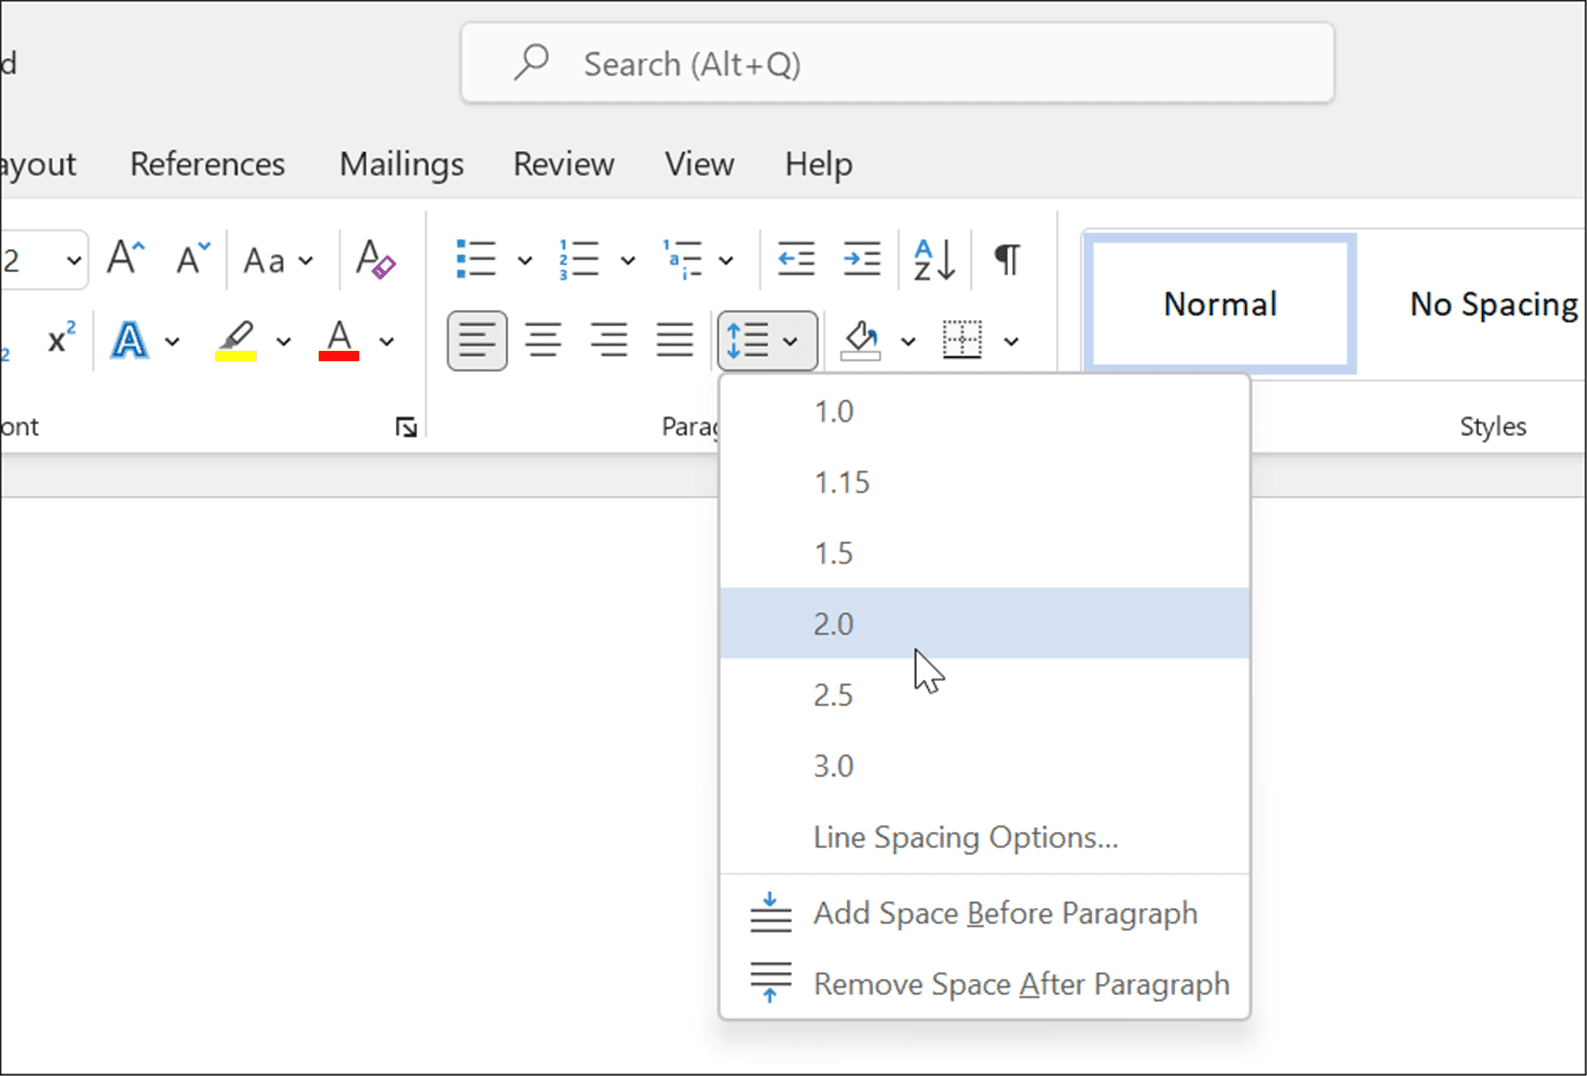Open the numbering library dropdown arrow

(x=628, y=261)
